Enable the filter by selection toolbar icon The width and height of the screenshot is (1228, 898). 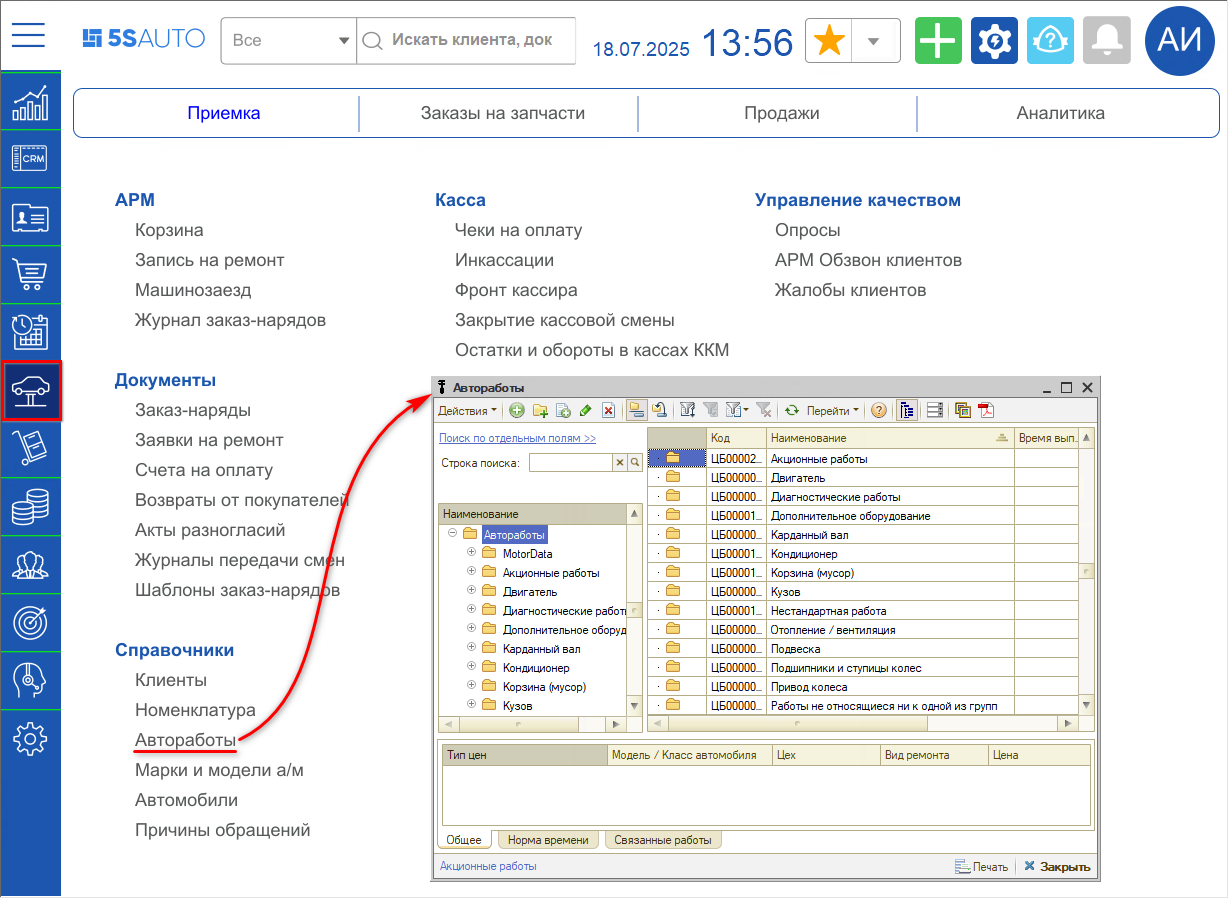pos(688,410)
